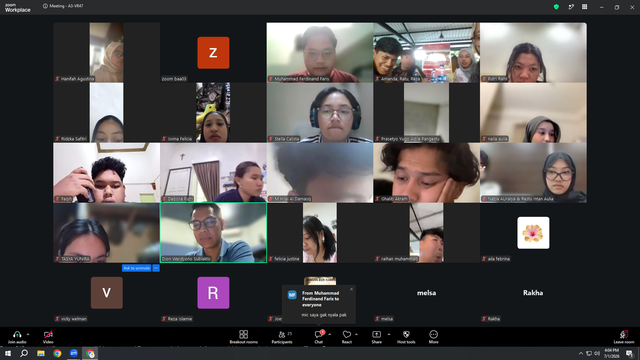Select Dion Wardjono's highlighted video tile
Viewport: 640px width, 360px height.
click(213, 233)
